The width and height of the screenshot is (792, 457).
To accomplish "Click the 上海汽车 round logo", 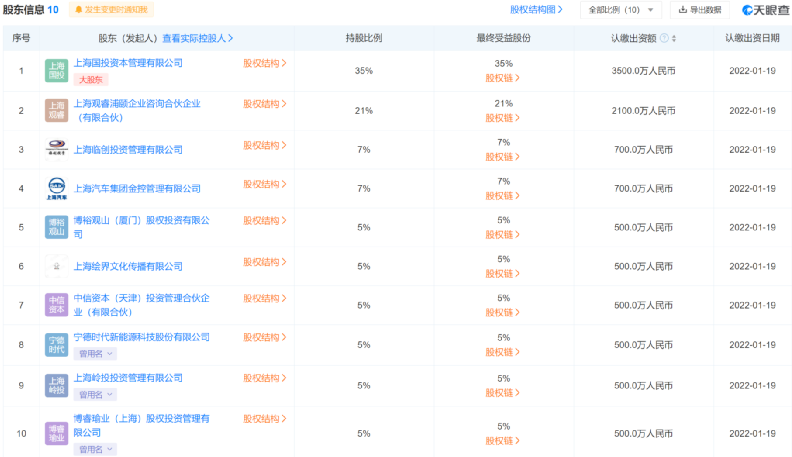I will tap(56, 188).
